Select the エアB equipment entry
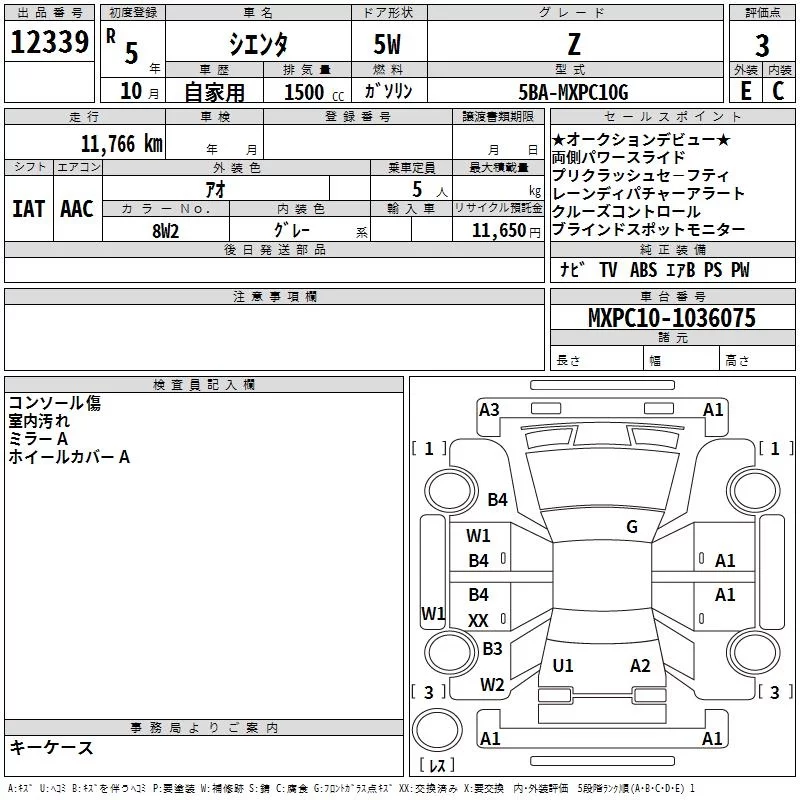 point(681,269)
